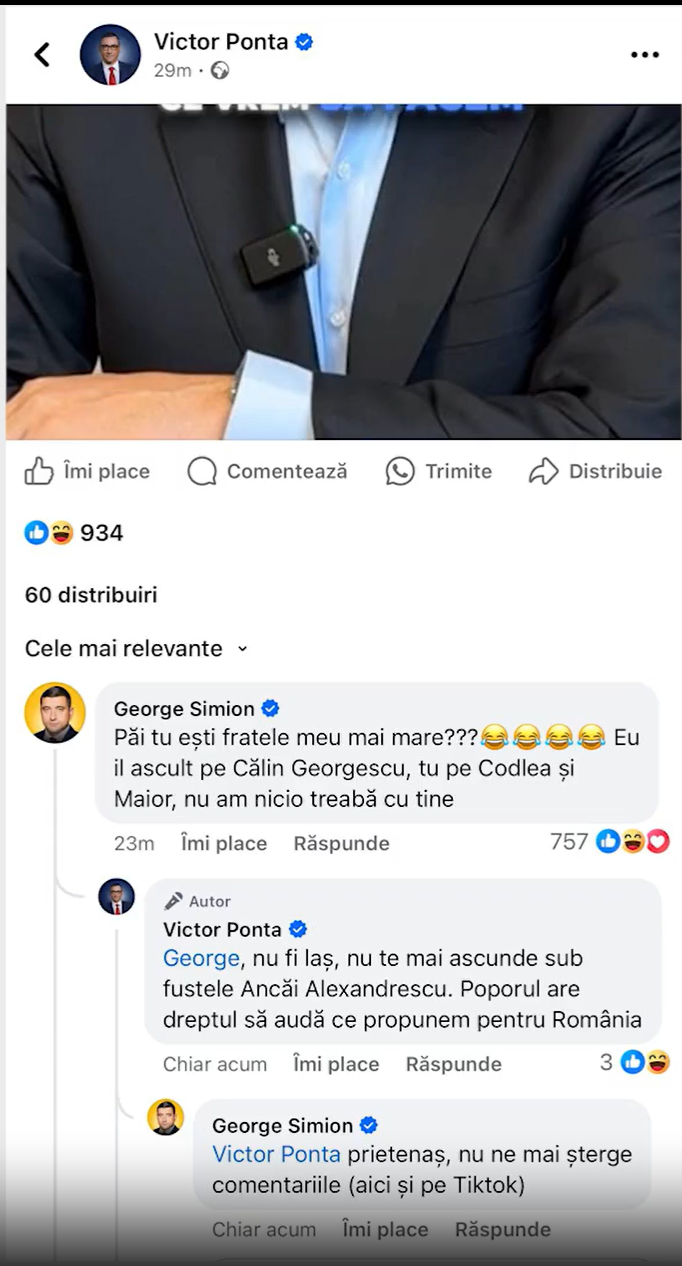The height and width of the screenshot is (1266, 682).
Task: Like George Simion's first comment
Action: 224,843
